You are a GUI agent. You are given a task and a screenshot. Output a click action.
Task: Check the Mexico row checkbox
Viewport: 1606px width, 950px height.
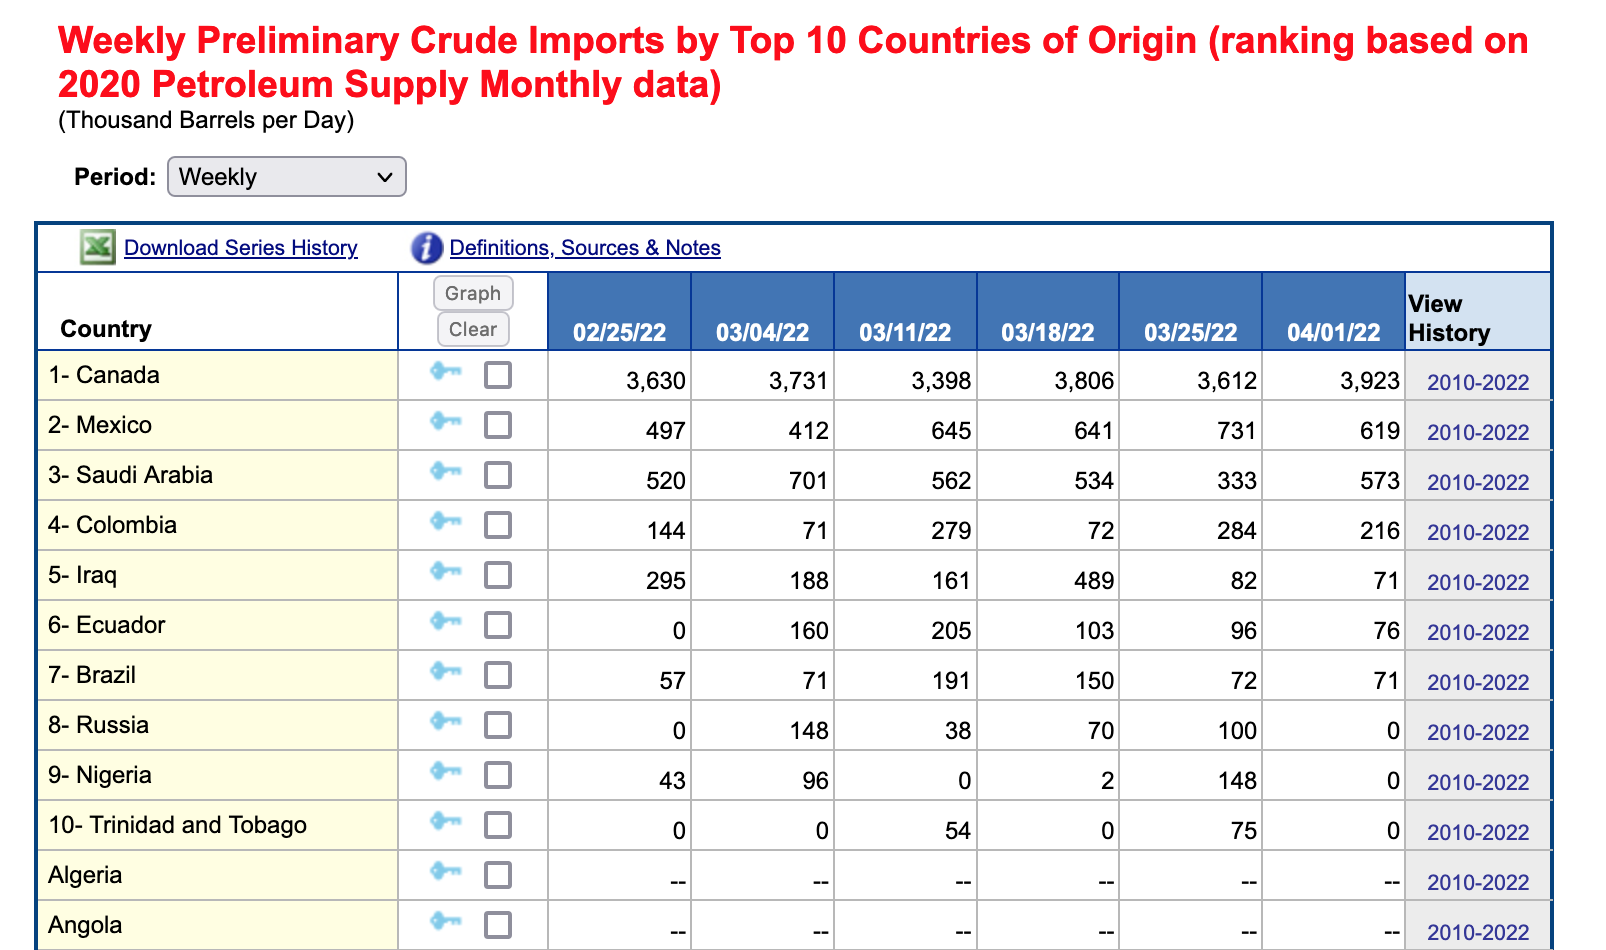(x=498, y=425)
